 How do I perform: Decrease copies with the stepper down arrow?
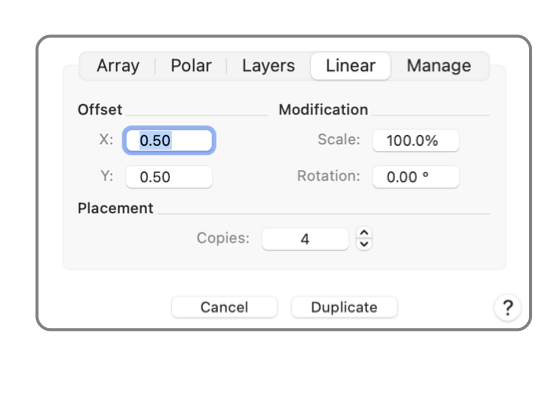point(364,244)
